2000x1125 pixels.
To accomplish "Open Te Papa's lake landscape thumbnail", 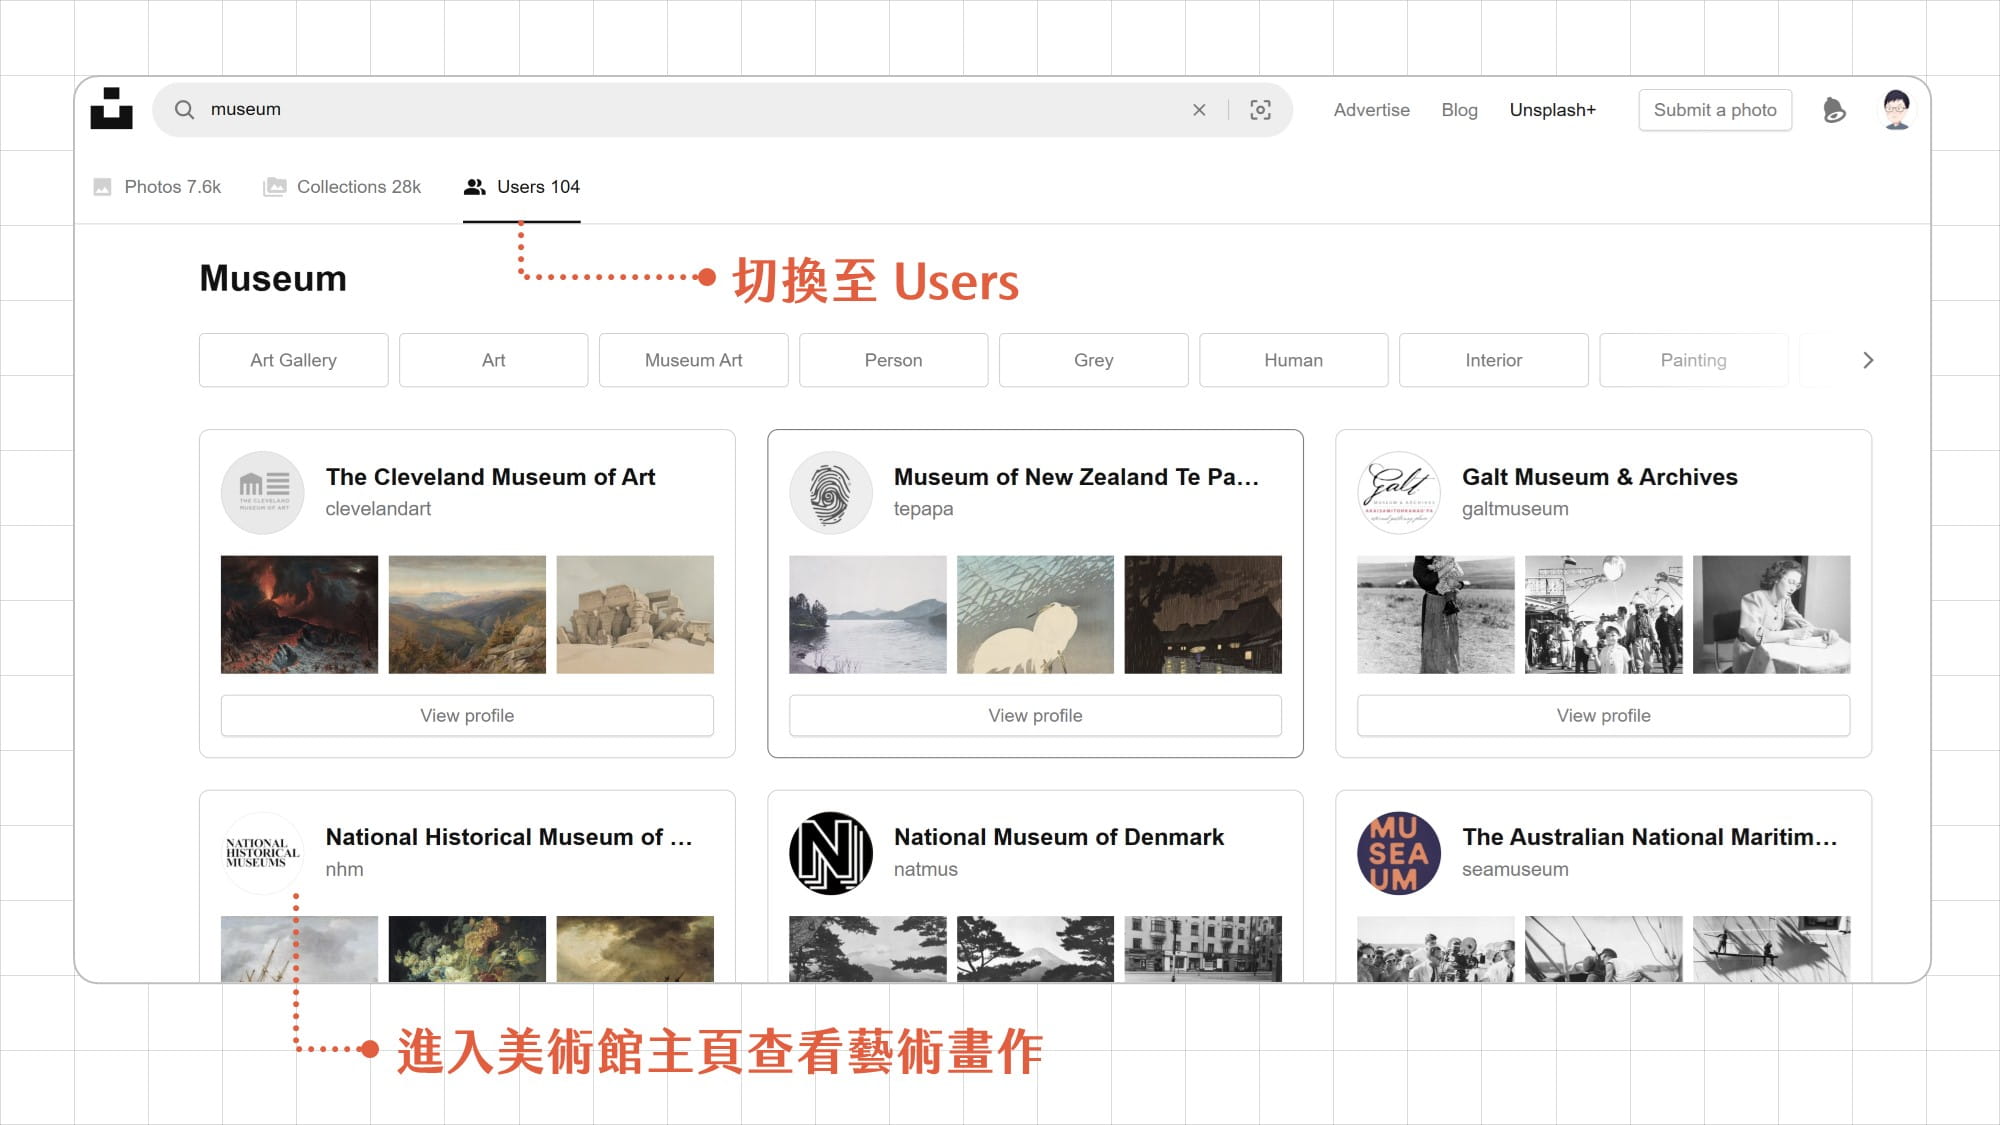I will (867, 614).
